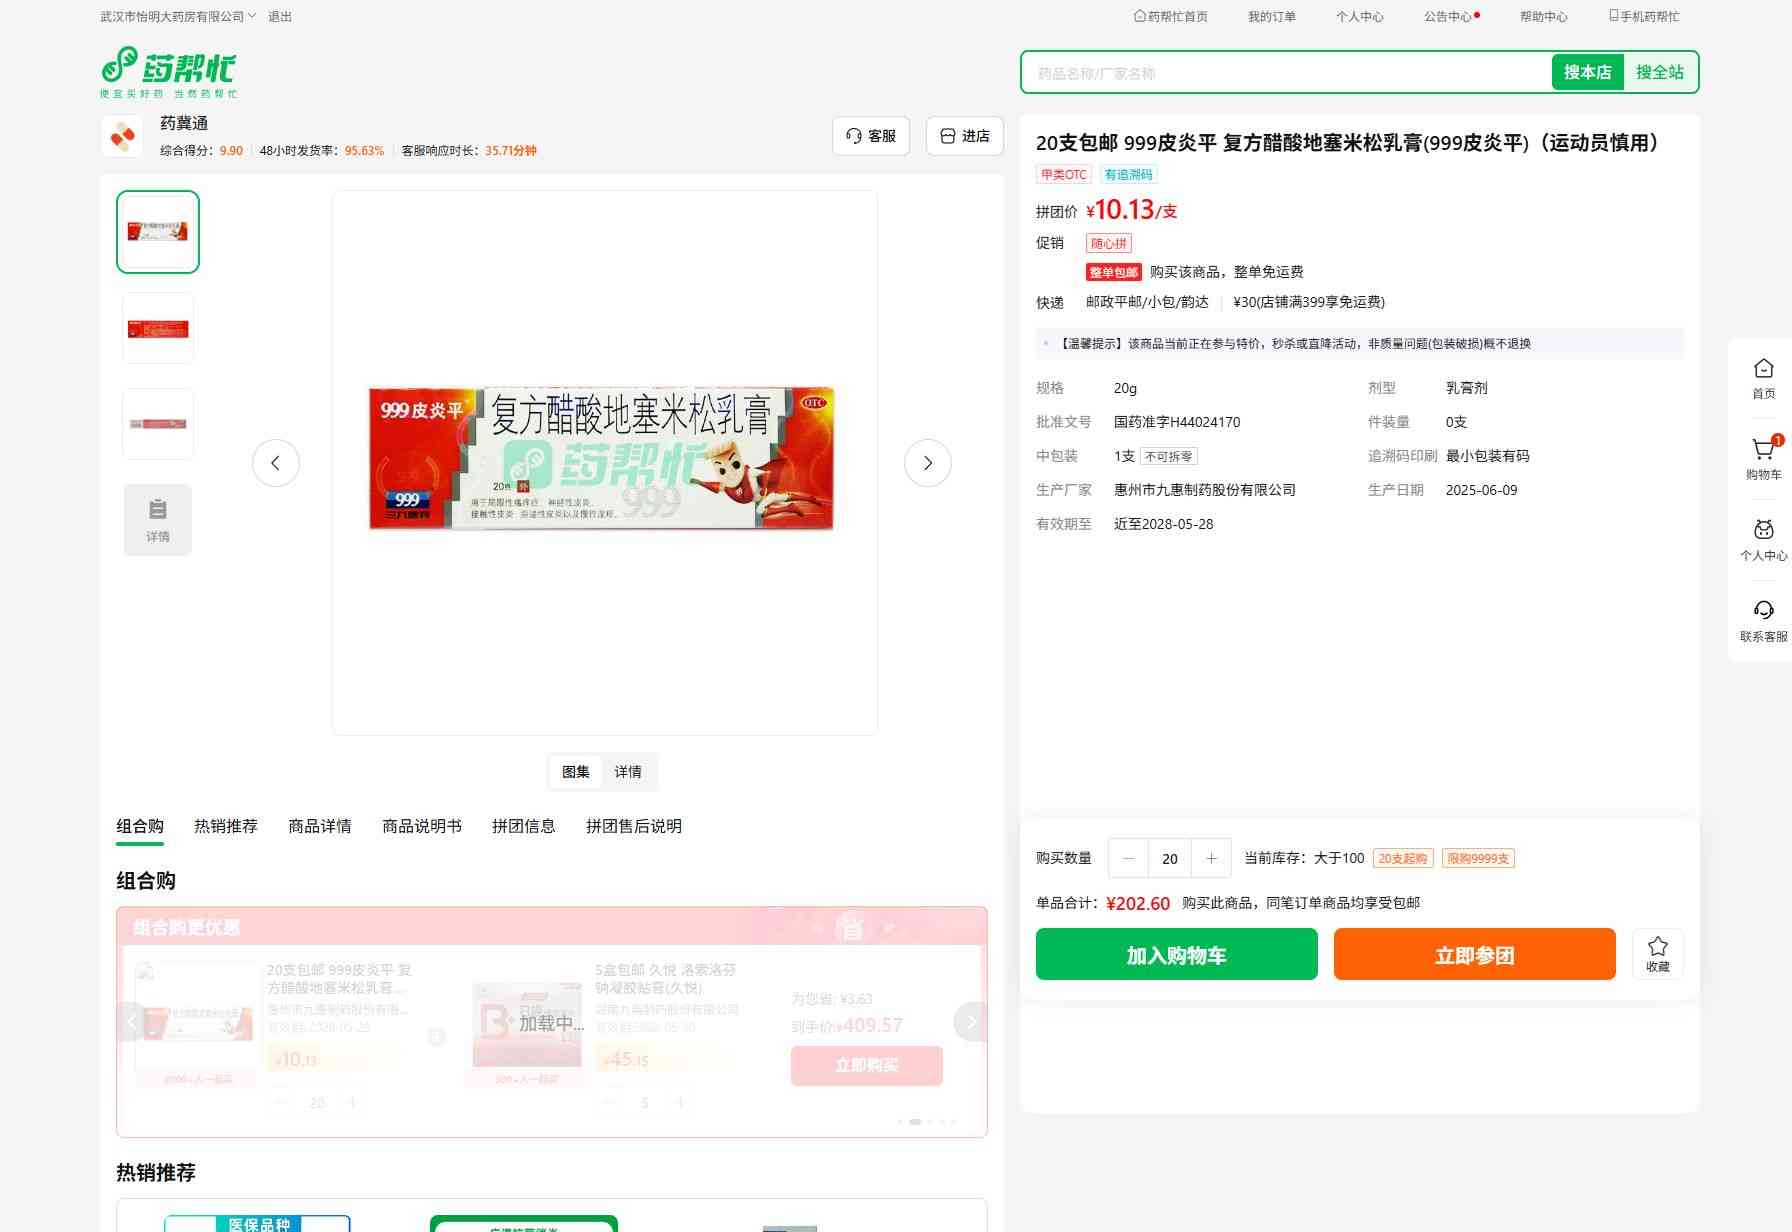The width and height of the screenshot is (1792, 1232).
Task: Expand the company name dropdown at top
Action: click(x=251, y=16)
